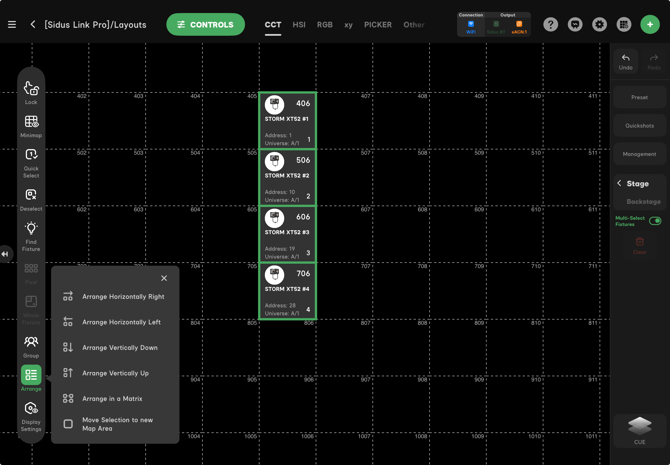The height and width of the screenshot is (465, 670).
Task: Open the help question mark icon
Action: (551, 24)
